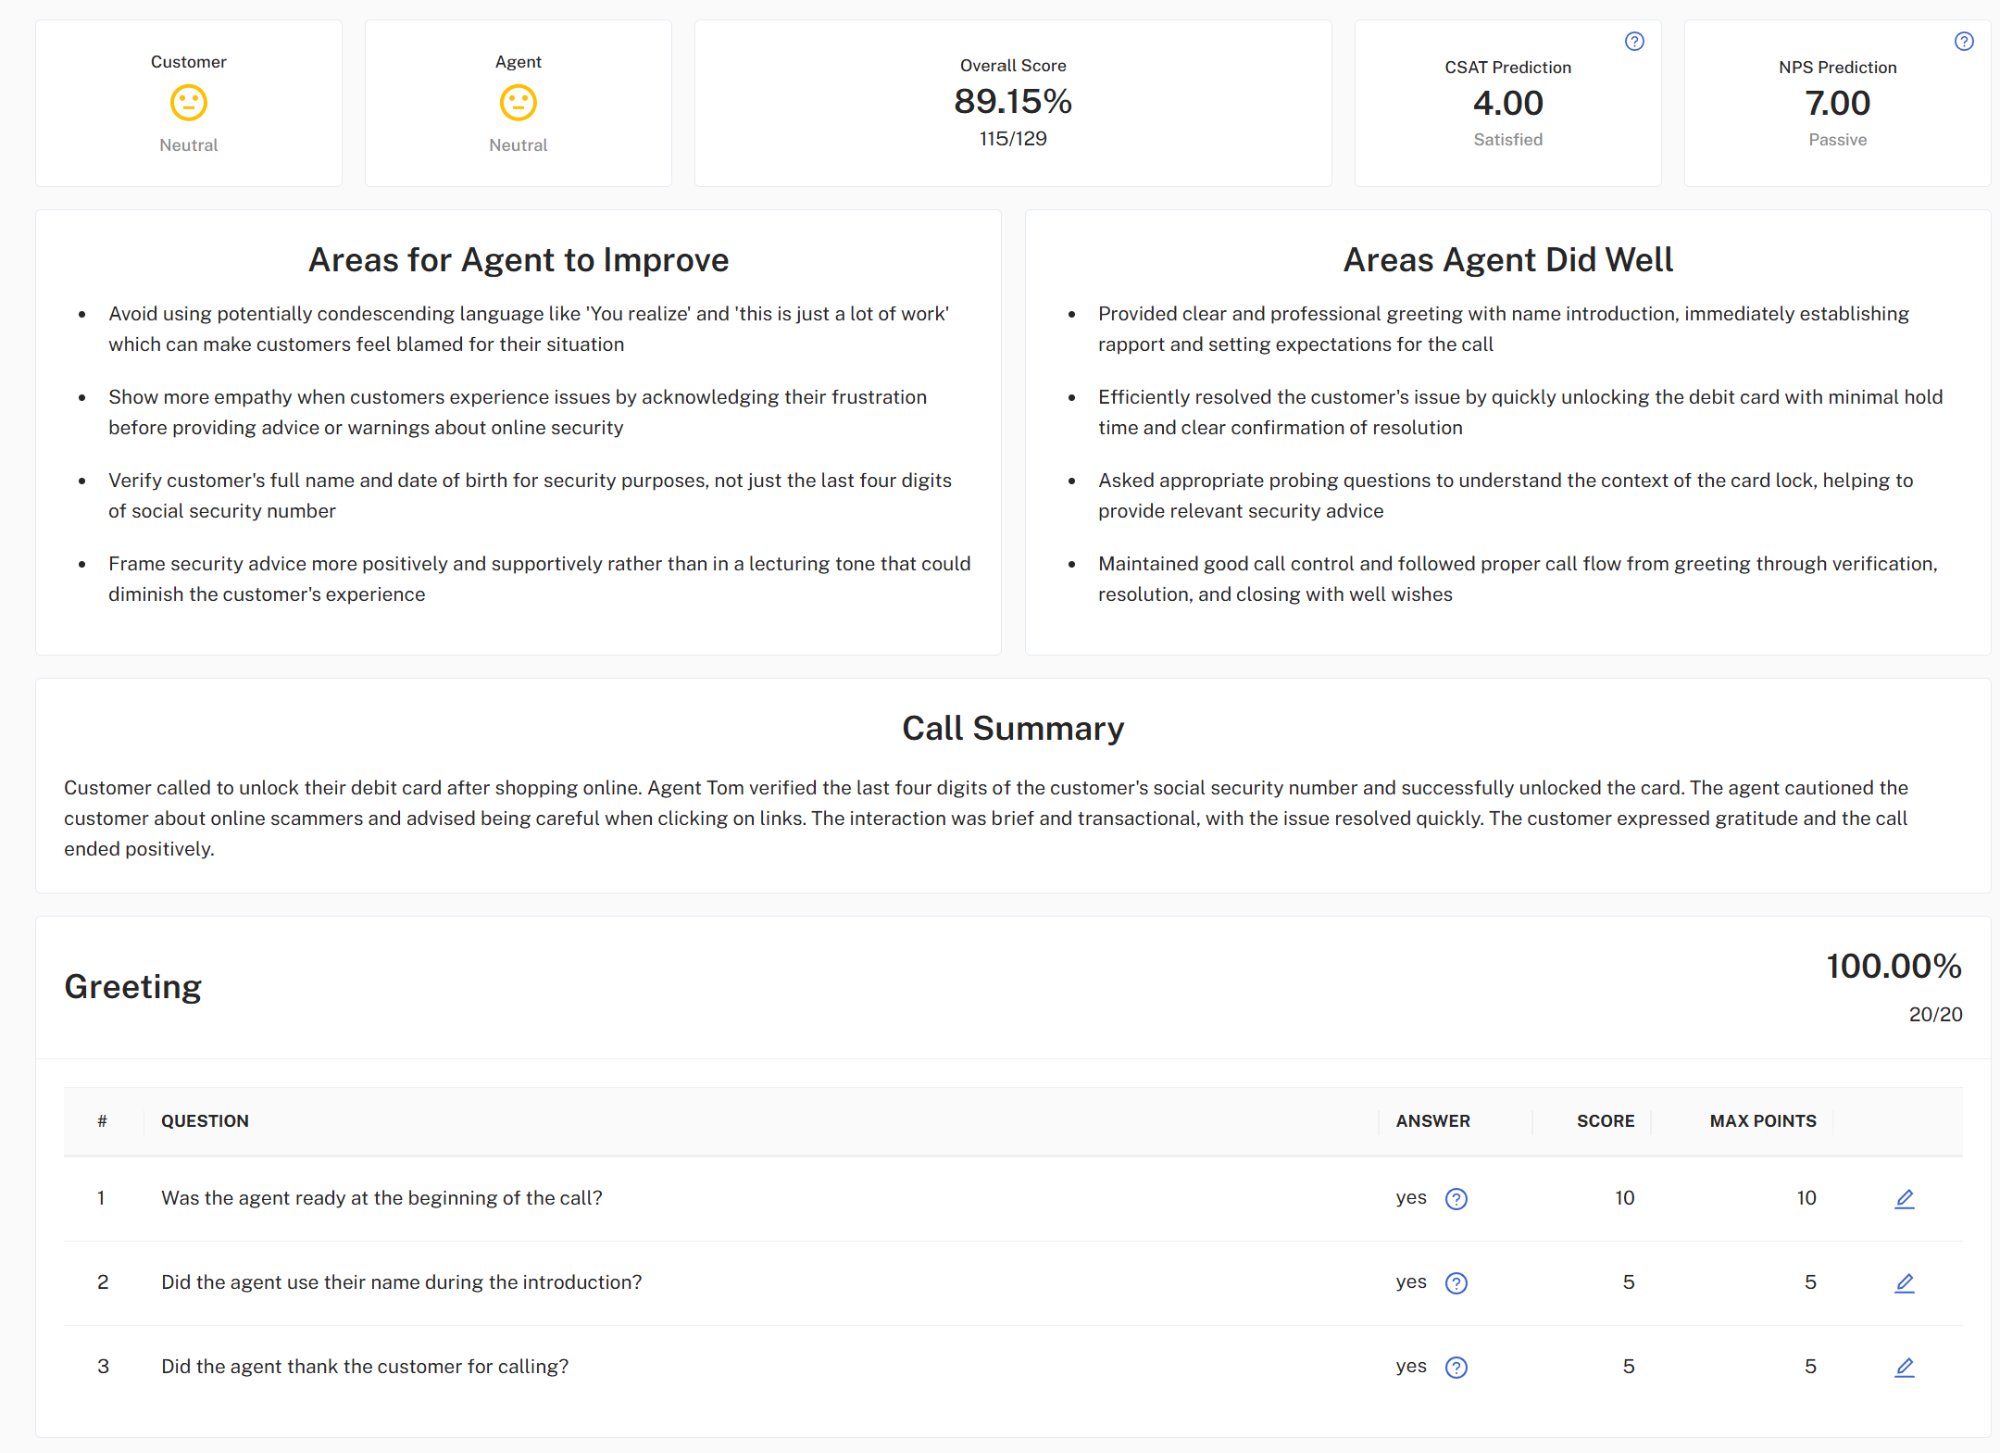The image size is (2000, 1453).
Task: Click the QUESTION column header
Action: pyautogui.click(x=206, y=1121)
